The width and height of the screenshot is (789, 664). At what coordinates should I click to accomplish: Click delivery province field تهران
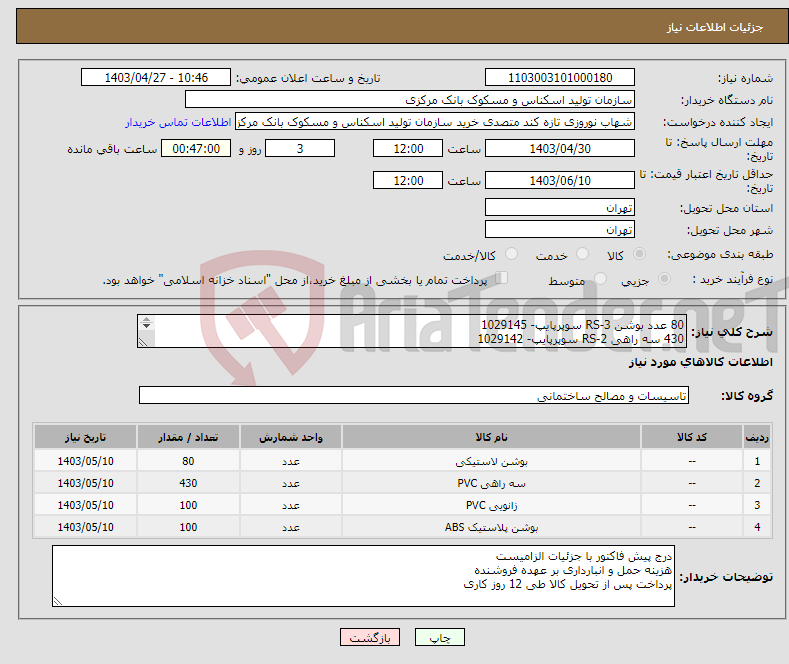click(560, 207)
